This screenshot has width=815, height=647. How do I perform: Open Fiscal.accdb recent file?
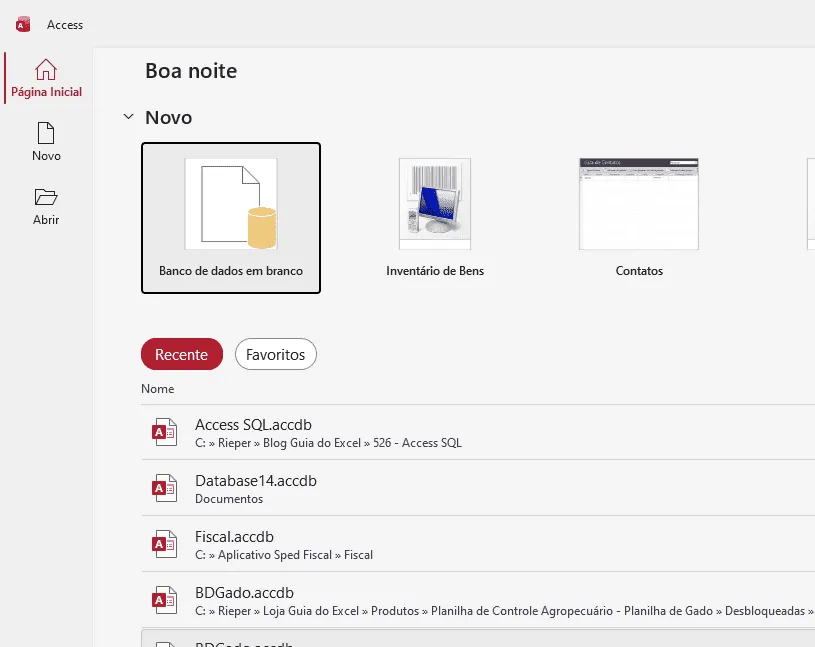(478, 544)
